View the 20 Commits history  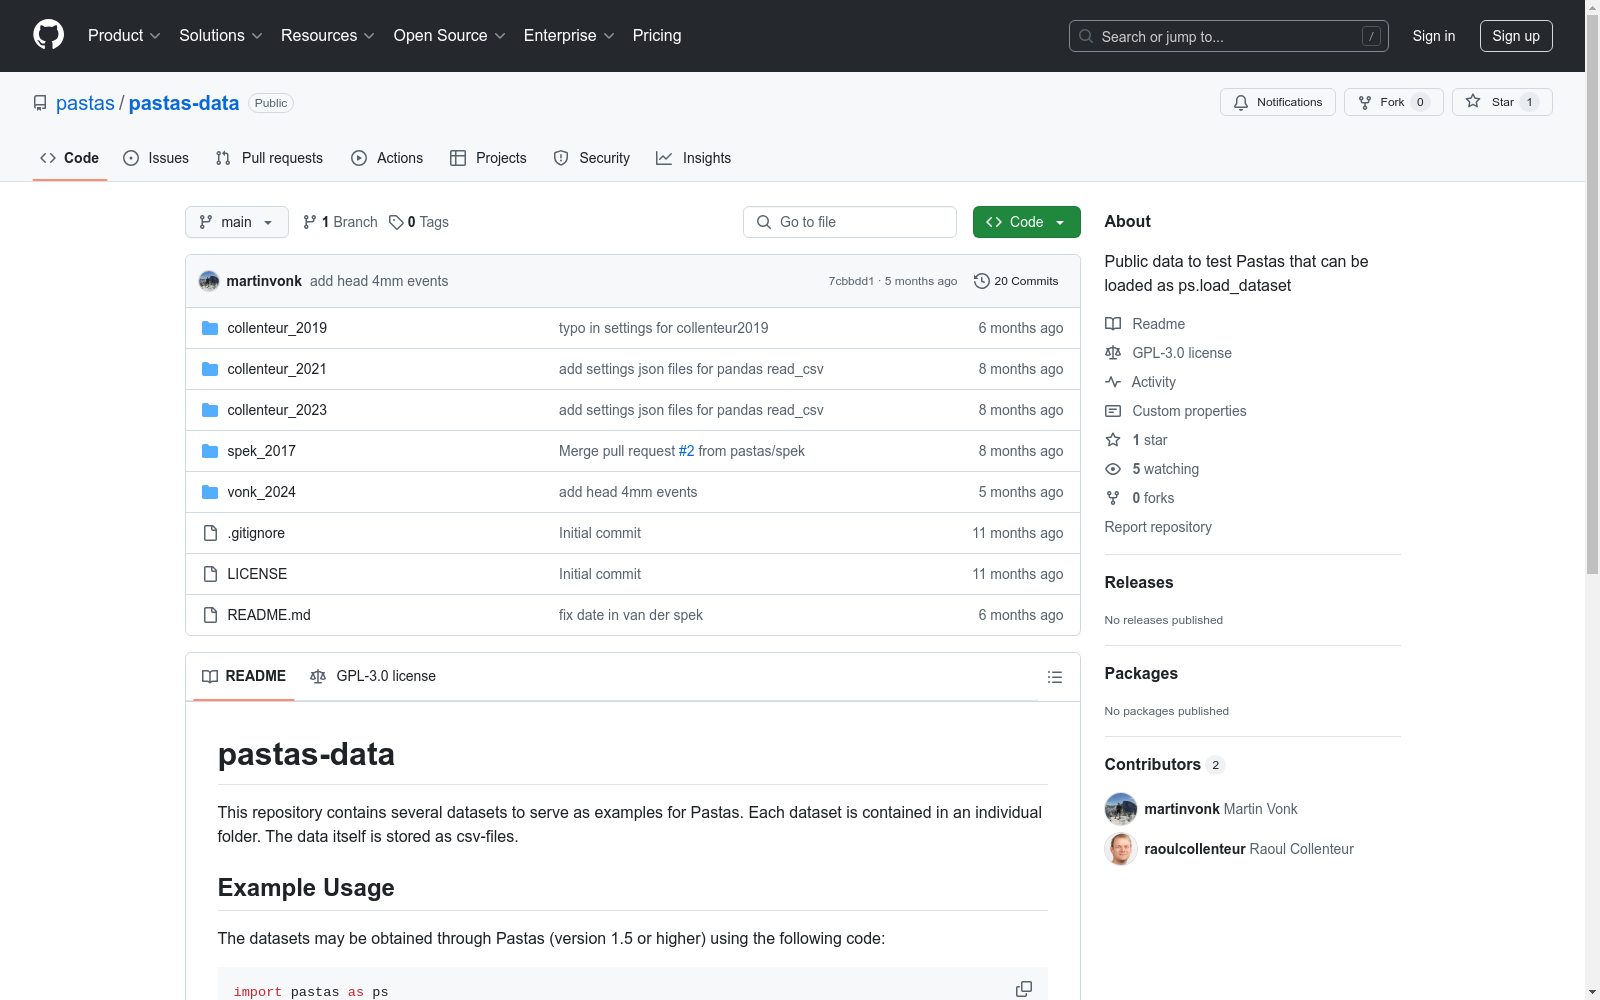pos(1016,281)
